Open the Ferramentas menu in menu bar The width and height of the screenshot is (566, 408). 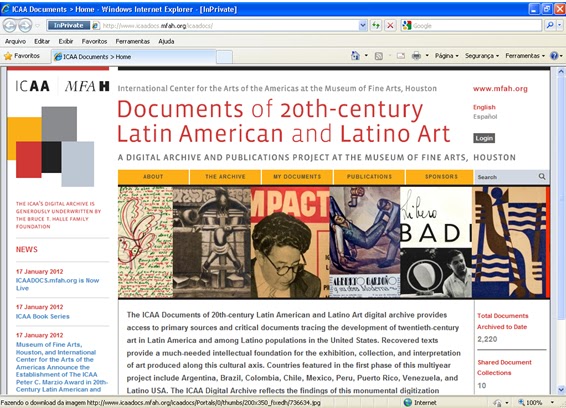pyautogui.click(x=132, y=41)
